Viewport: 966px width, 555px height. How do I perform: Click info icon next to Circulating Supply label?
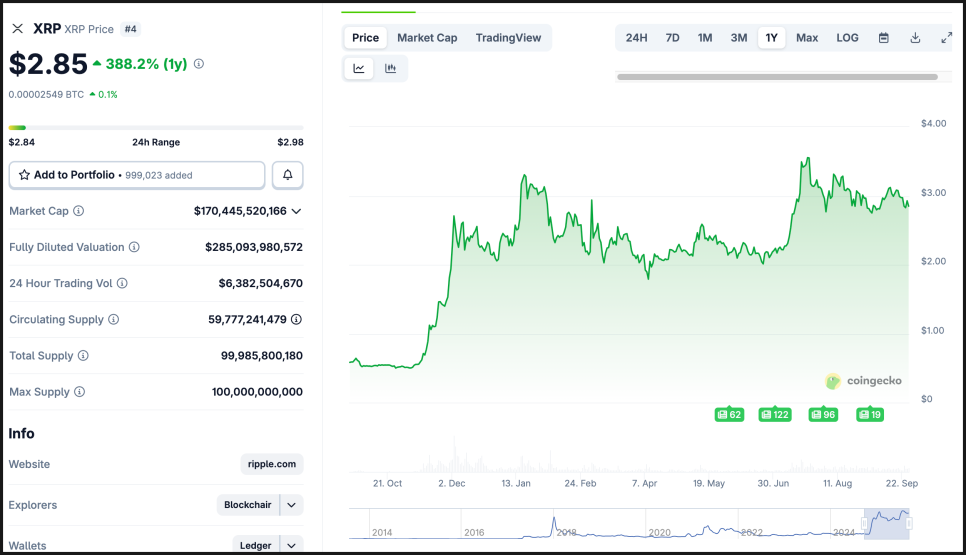tap(114, 319)
